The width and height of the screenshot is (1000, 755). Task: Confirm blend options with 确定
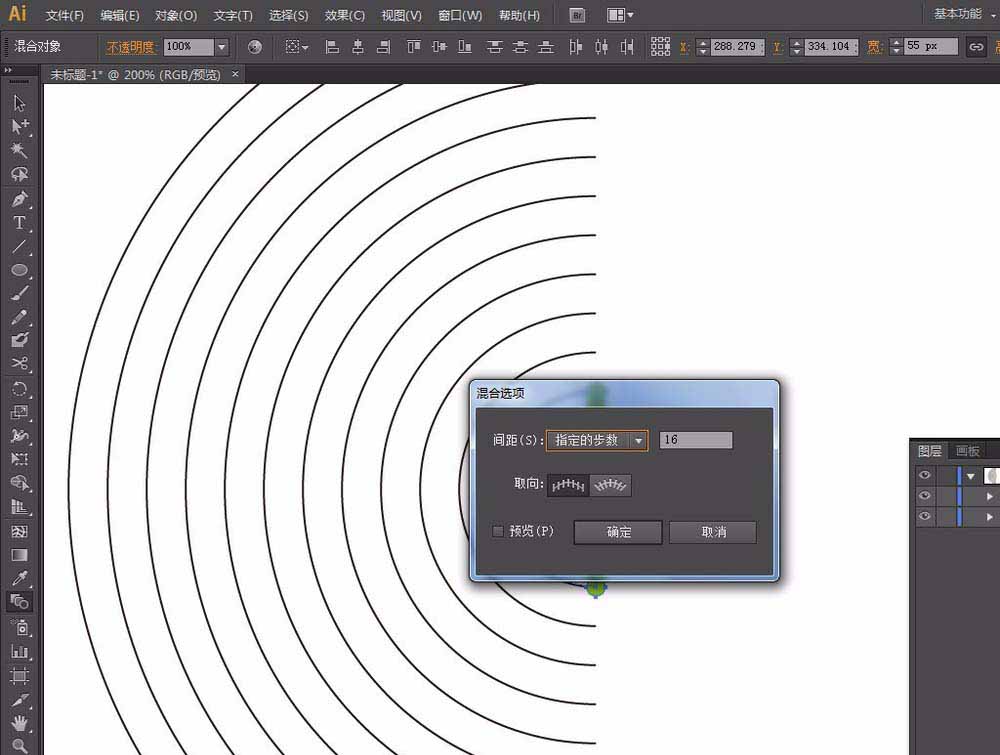point(618,532)
